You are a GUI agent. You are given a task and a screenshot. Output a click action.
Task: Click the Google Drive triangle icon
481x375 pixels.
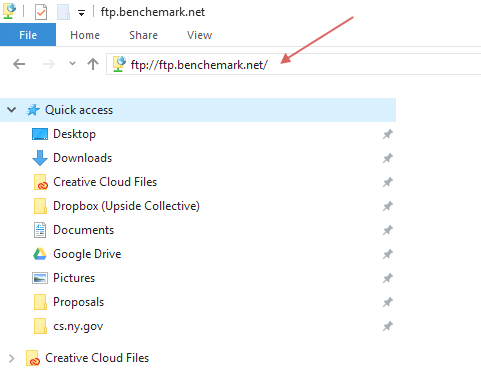[x=40, y=254]
